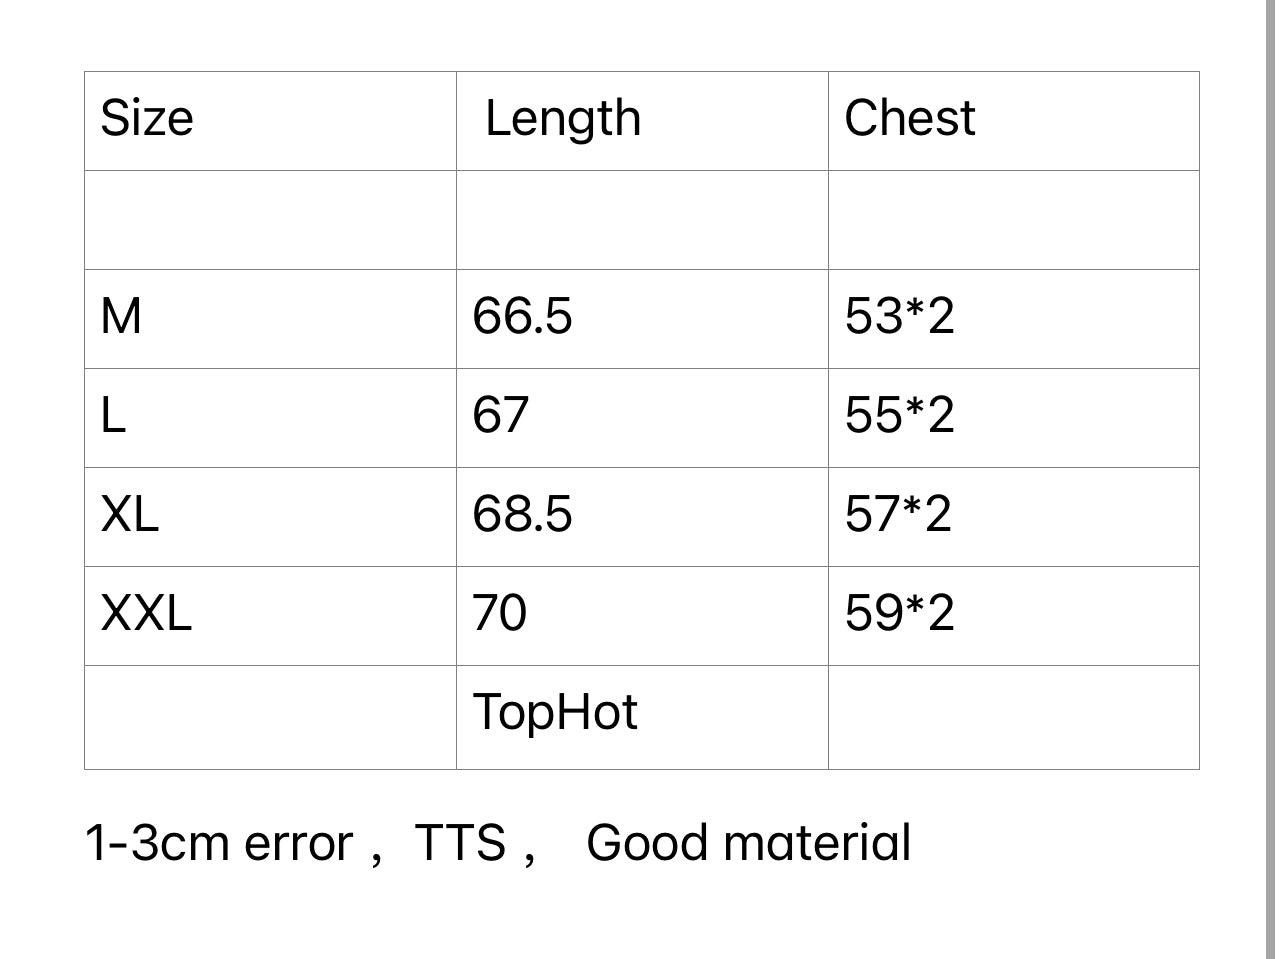Select the 67 length value
Image resolution: width=1284 pixels, height=959 pixels.
click(x=500, y=416)
